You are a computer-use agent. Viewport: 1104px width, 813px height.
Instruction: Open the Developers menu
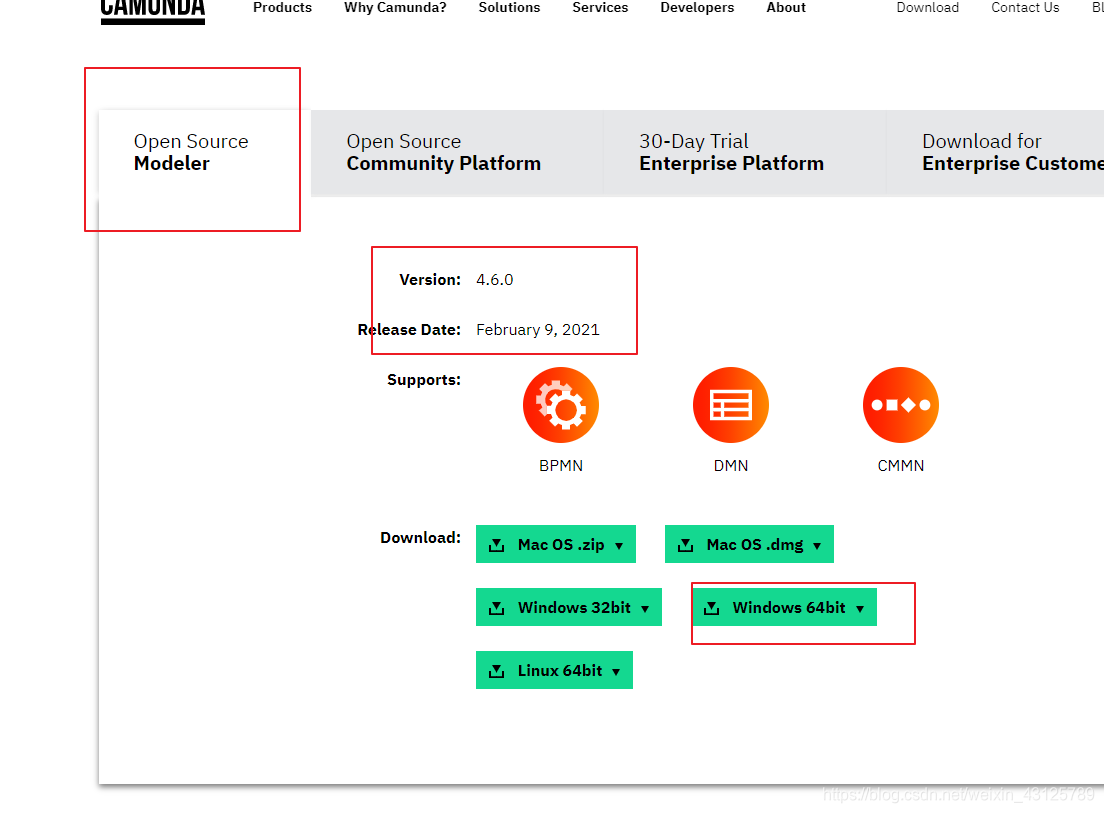coord(697,8)
